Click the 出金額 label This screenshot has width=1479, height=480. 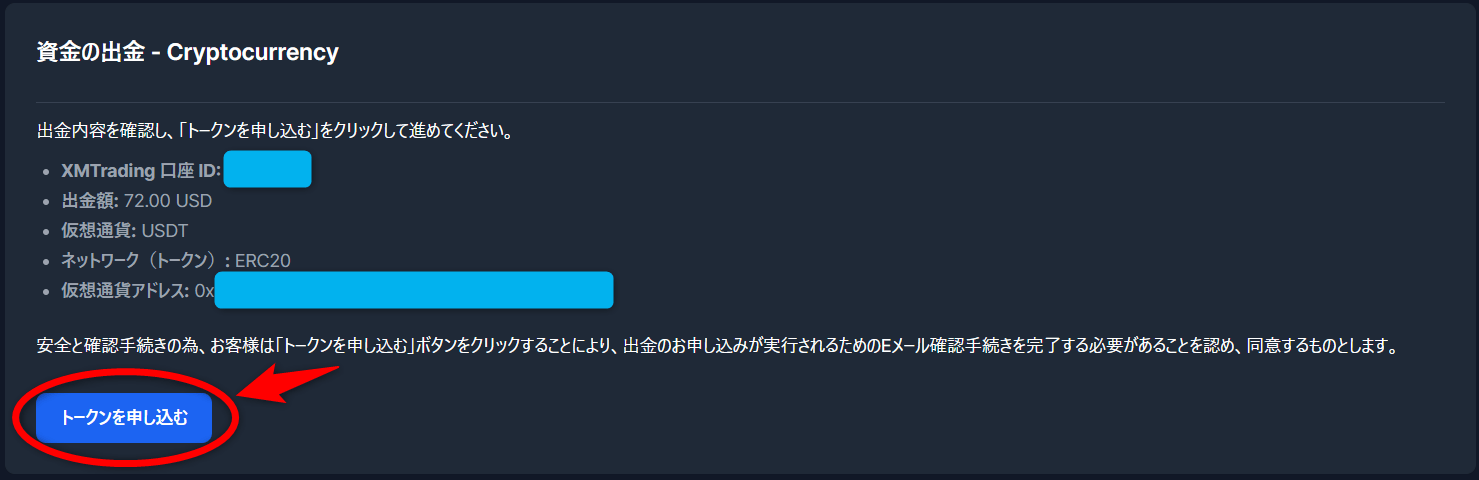click(x=89, y=201)
